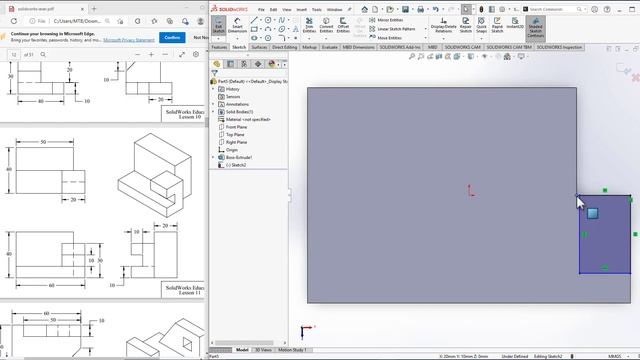
Task: Switch to the Features tab
Action: point(219,47)
